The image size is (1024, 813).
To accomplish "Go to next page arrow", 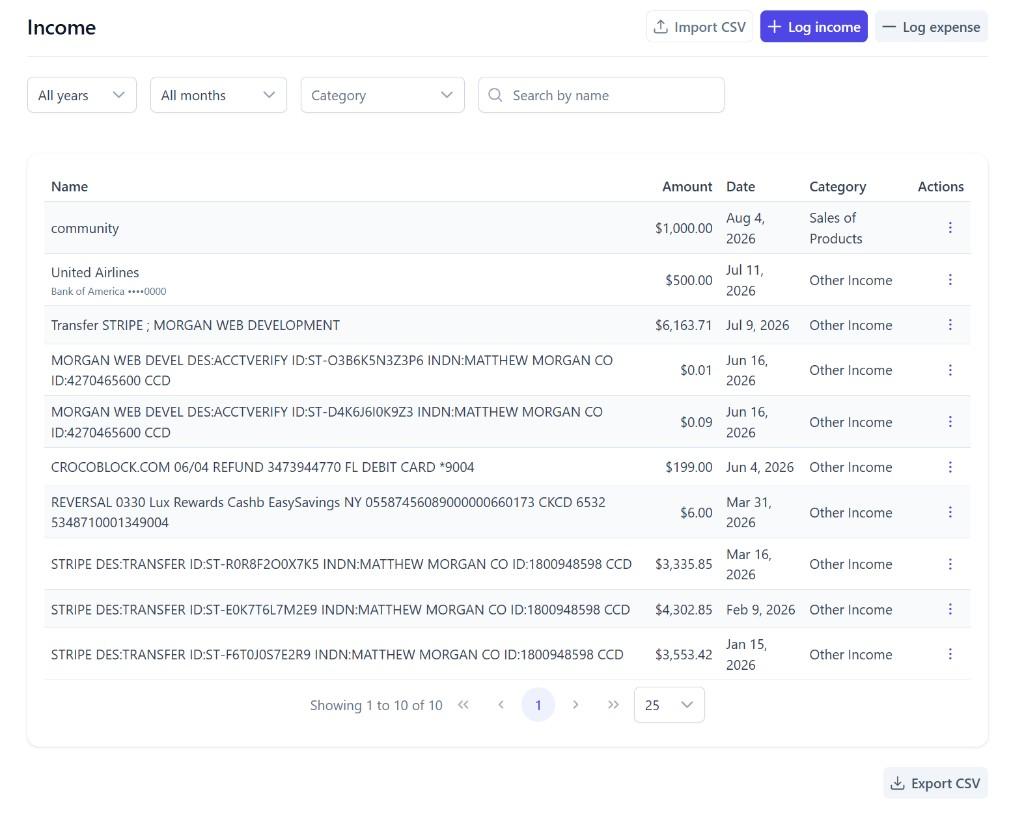I will click(575, 705).
